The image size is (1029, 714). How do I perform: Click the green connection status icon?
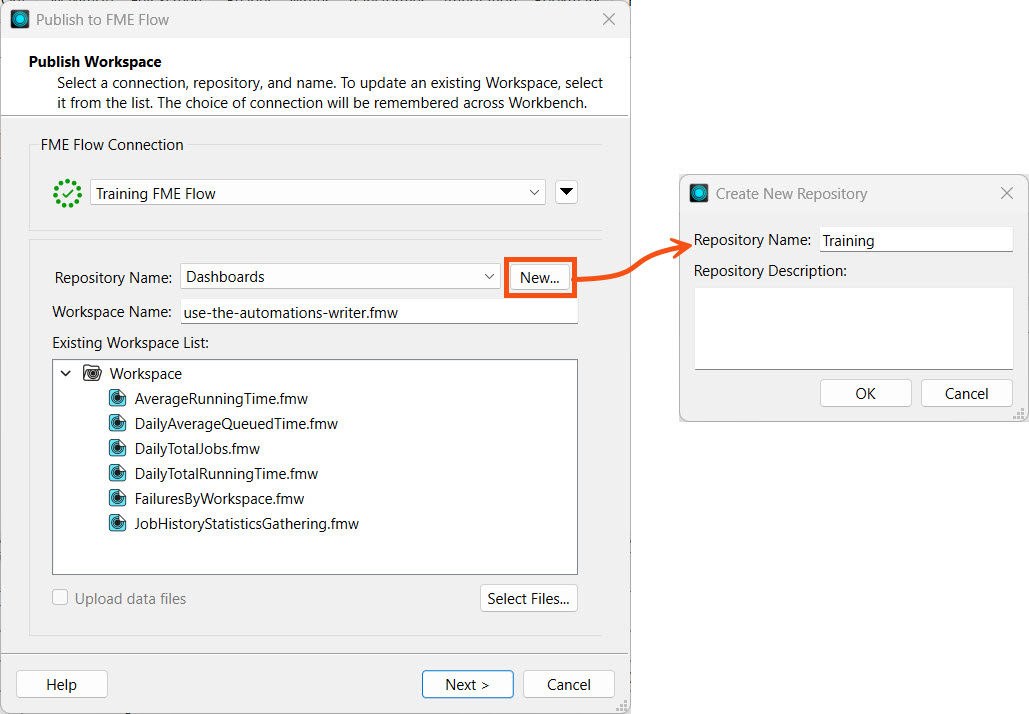tap(67, 193)
